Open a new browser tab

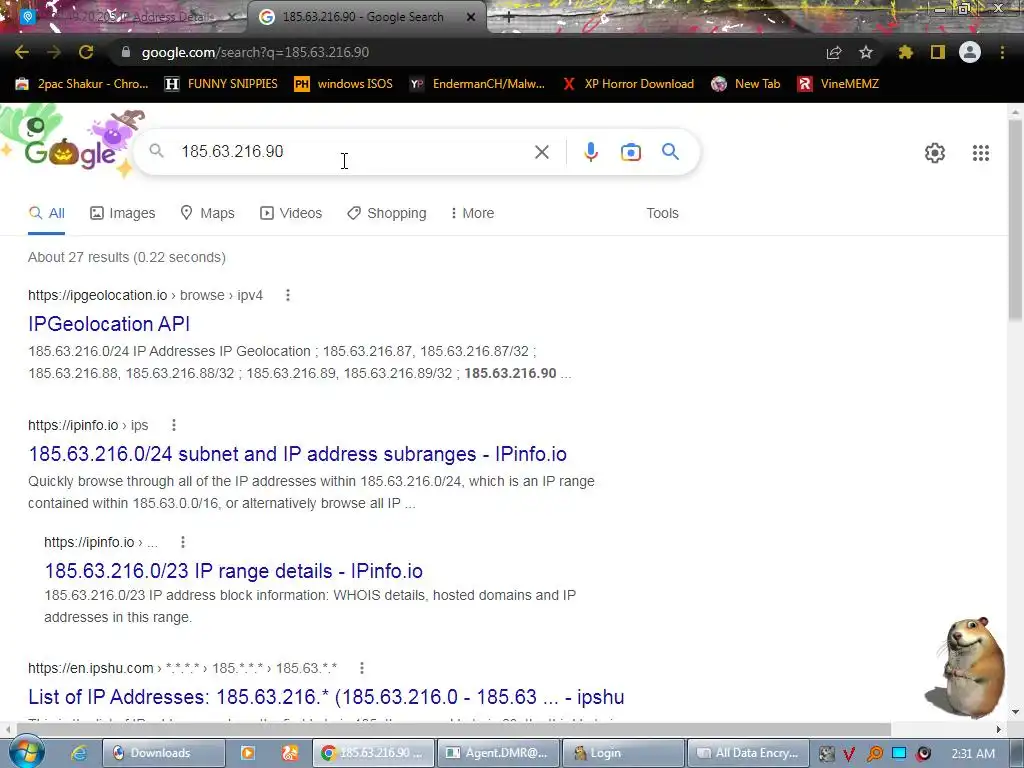pyautogui.click(x=509, y=17)
